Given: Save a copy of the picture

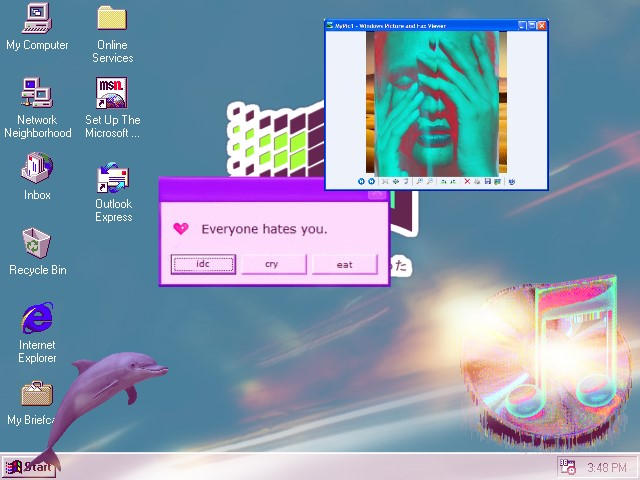Looking at the screenshot, I should [x=488, y=182].
